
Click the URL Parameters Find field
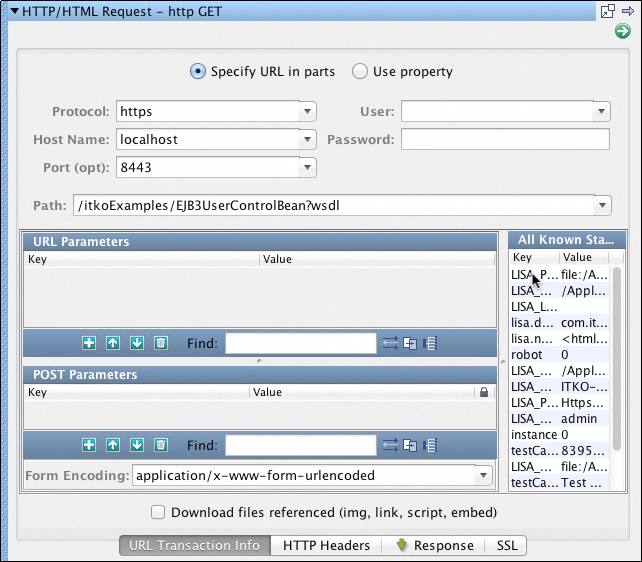pyautogui.click(x=300, y=343)
